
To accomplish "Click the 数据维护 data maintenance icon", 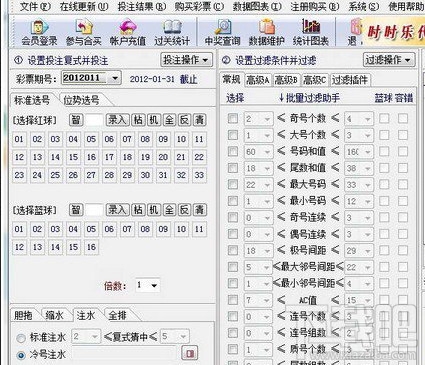I will [267, 33].
